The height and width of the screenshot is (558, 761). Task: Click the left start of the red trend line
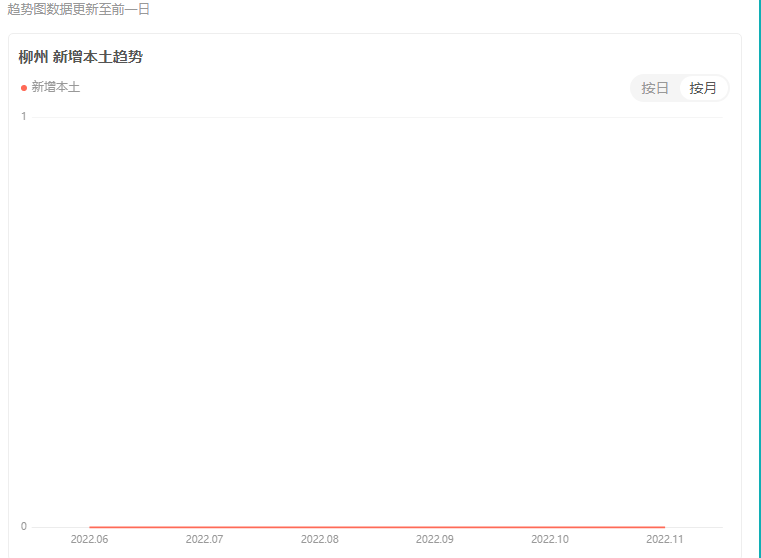coord(91,526)
